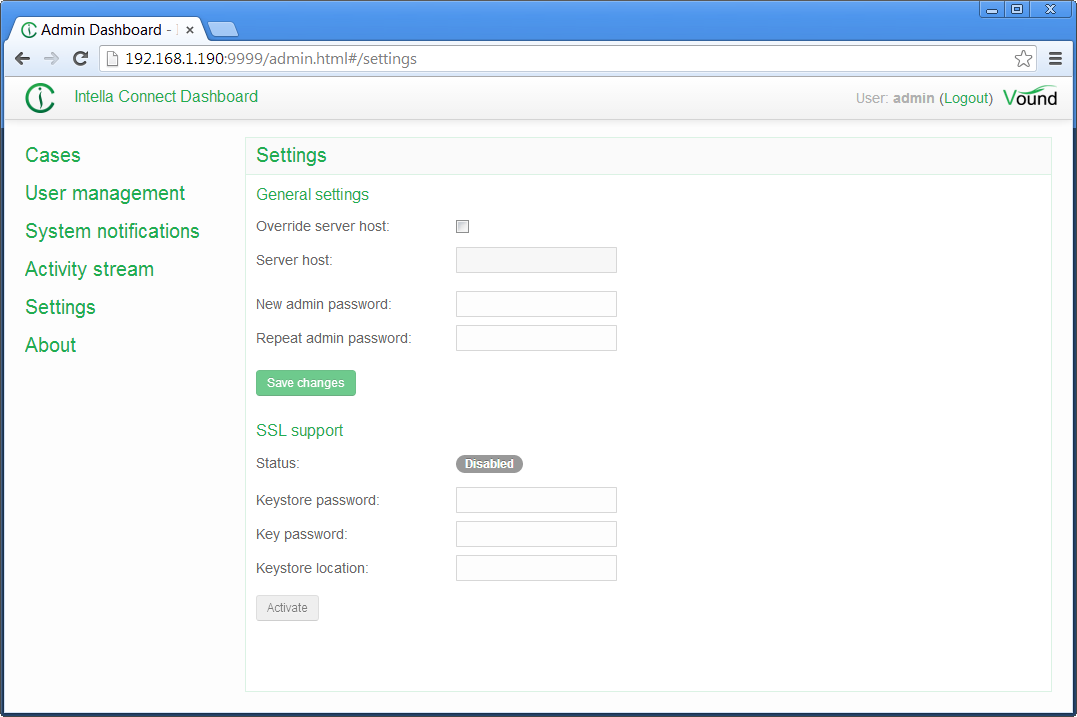Bookmark page with the star icon
The width and height of the screenshot is (1077, 717).
point(1023,59)
